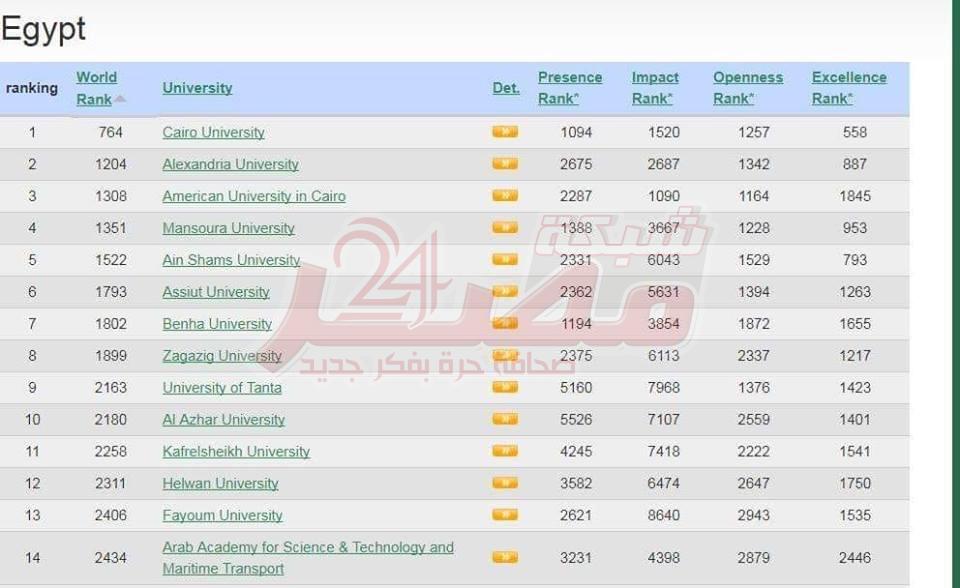Click details icon for American University in Cairo
Image resolution: width=960 pixels, height=588 pixels.
point(505,196)
